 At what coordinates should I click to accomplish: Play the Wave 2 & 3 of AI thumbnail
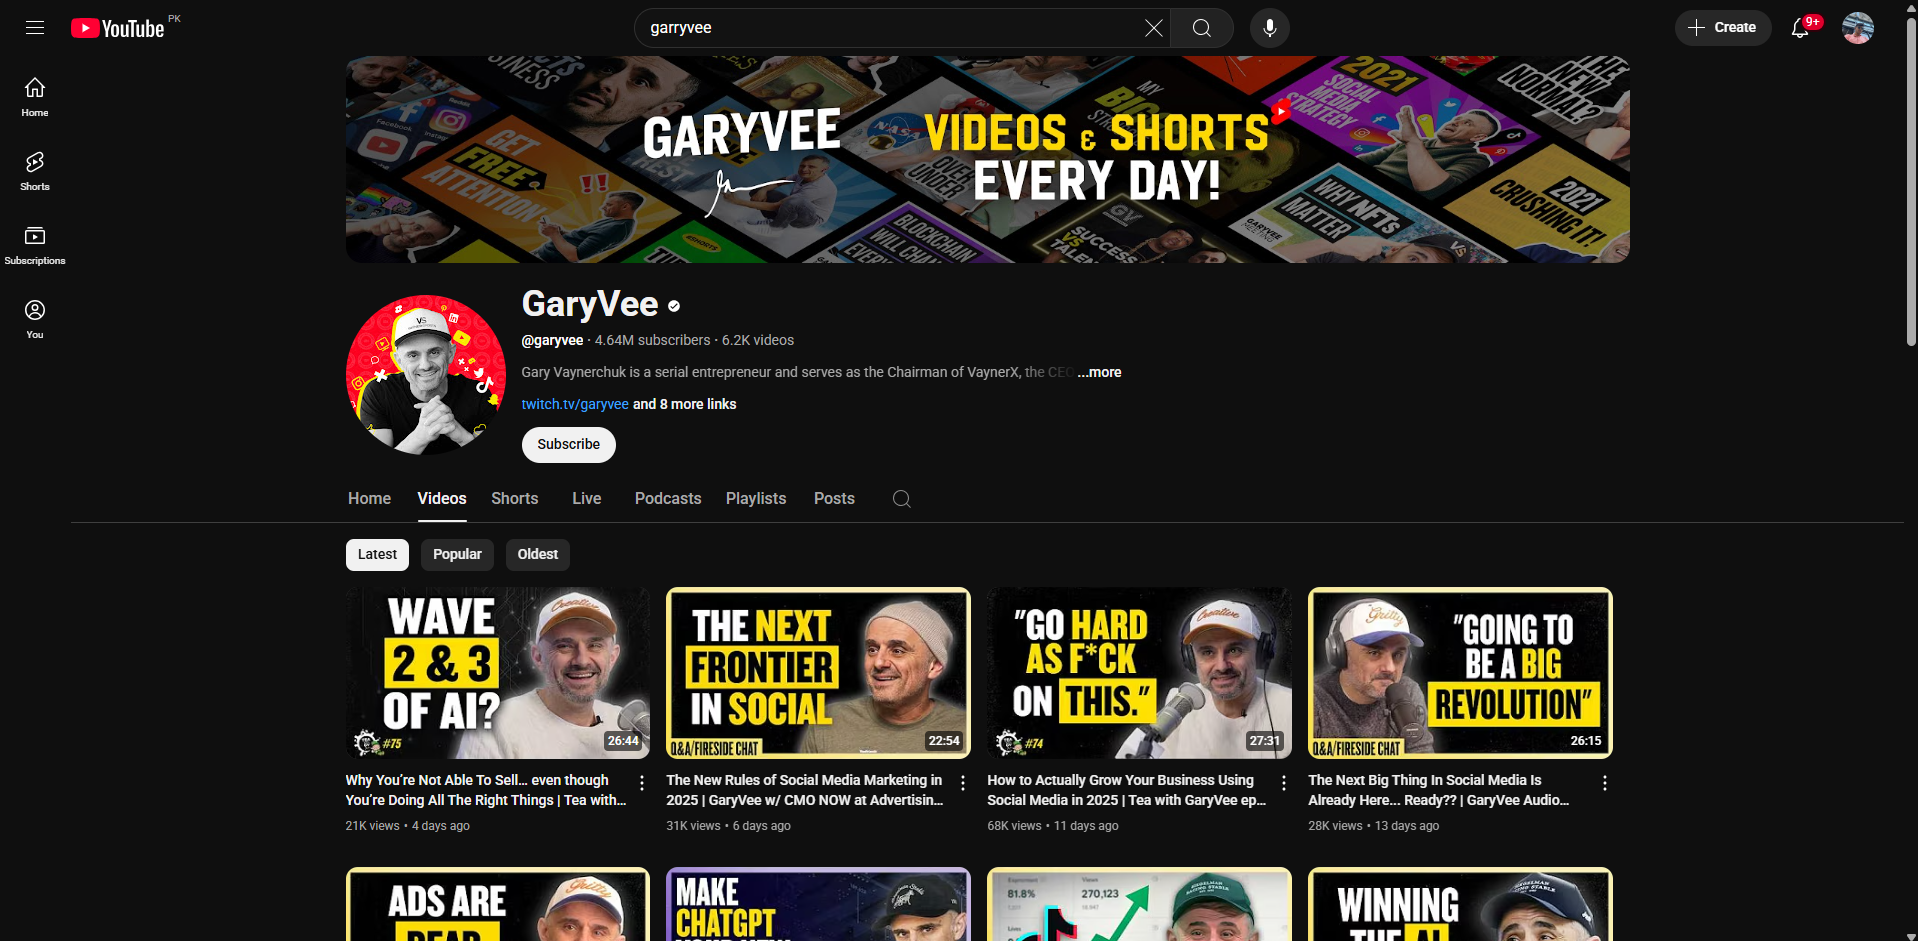498,673
